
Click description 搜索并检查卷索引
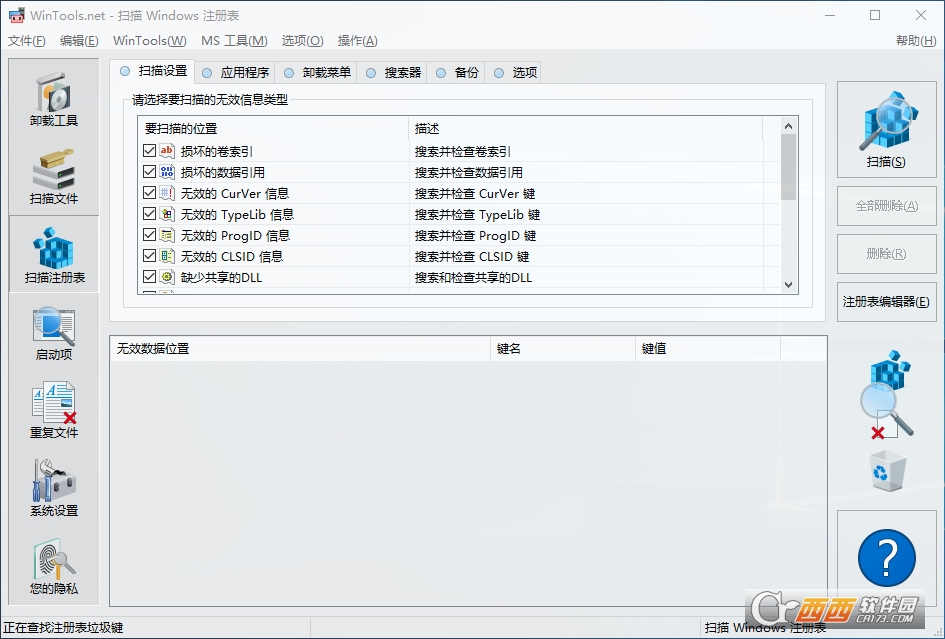463,151
